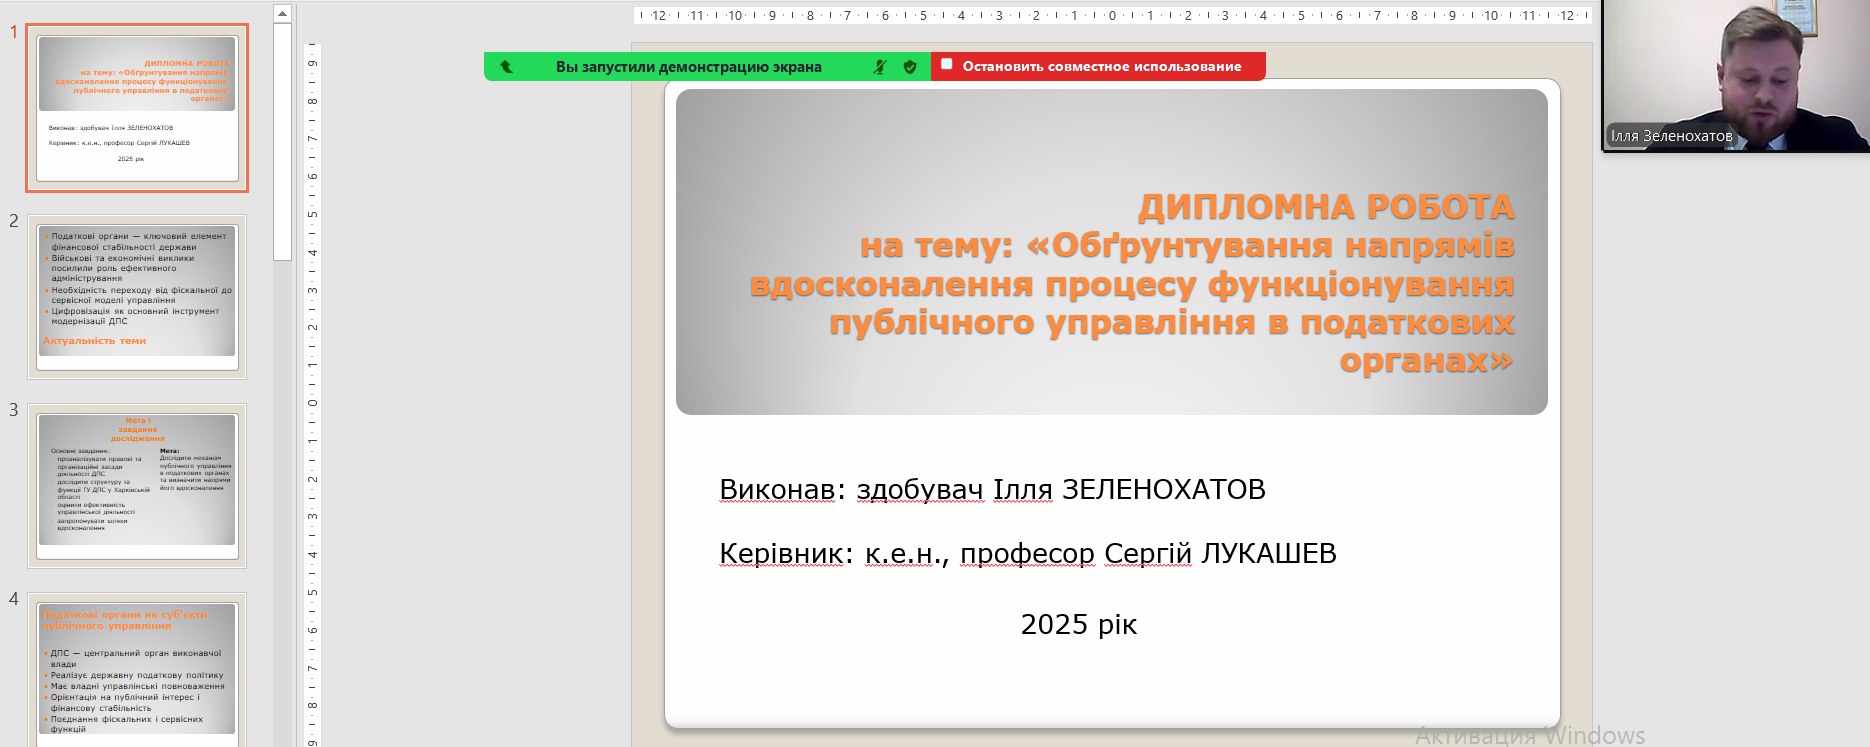This screenshot has width=1870, height=747.
Task: Click the Ілля Зеленохатов name label on the video
Action: 1670,136
